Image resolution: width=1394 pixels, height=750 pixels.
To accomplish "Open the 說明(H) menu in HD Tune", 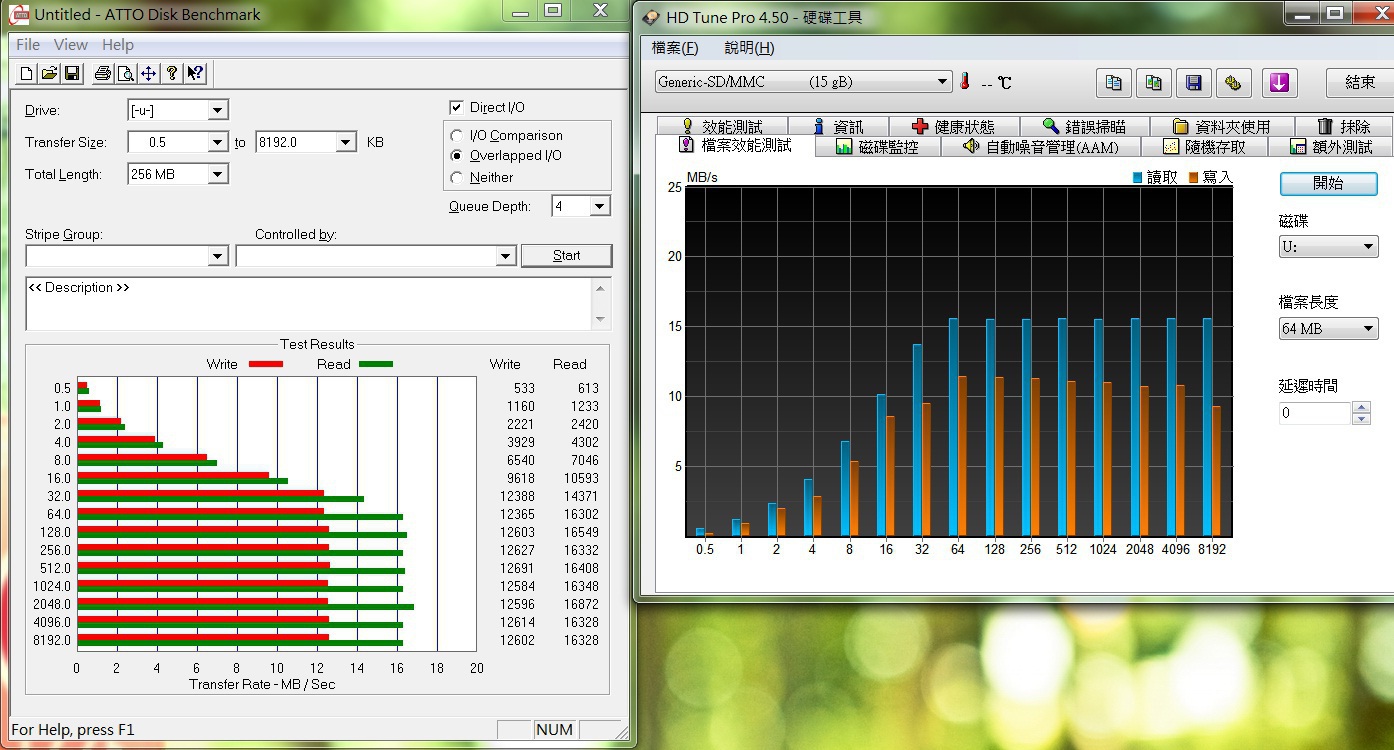I will [x=749, y=47].
